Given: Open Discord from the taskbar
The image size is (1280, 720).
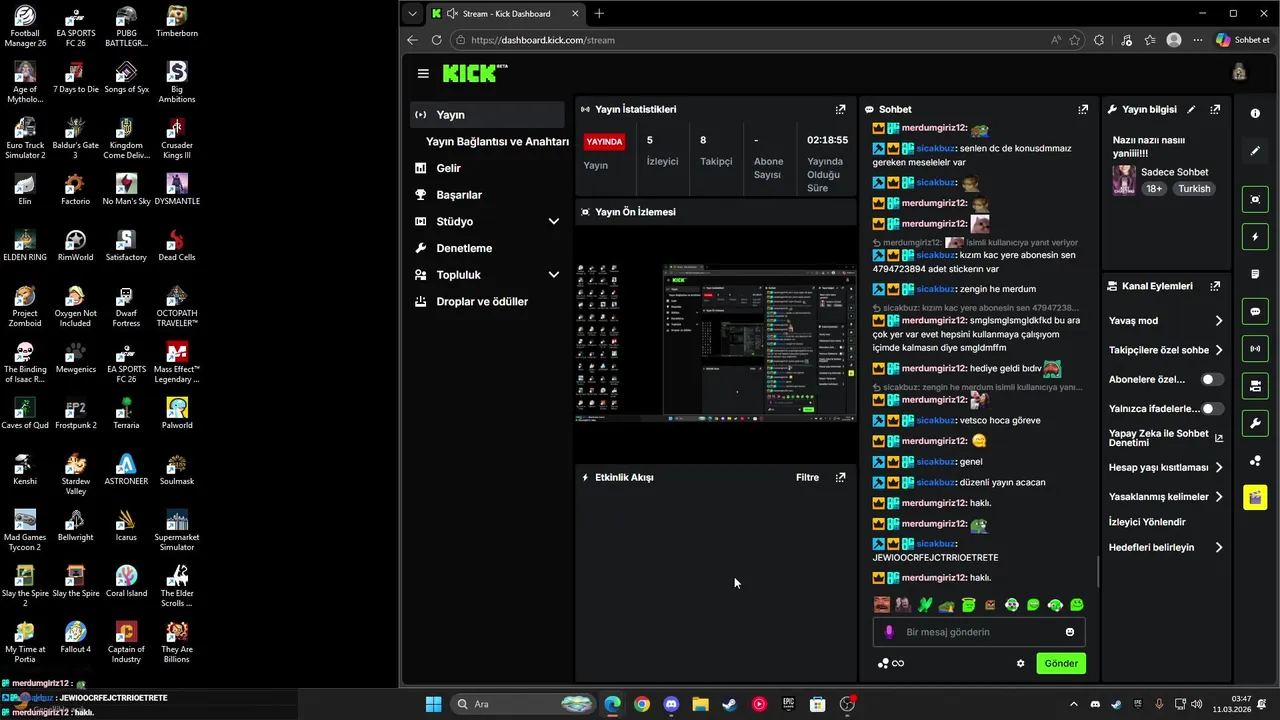Looking at the screenshot, I should [x=671, y=704].
